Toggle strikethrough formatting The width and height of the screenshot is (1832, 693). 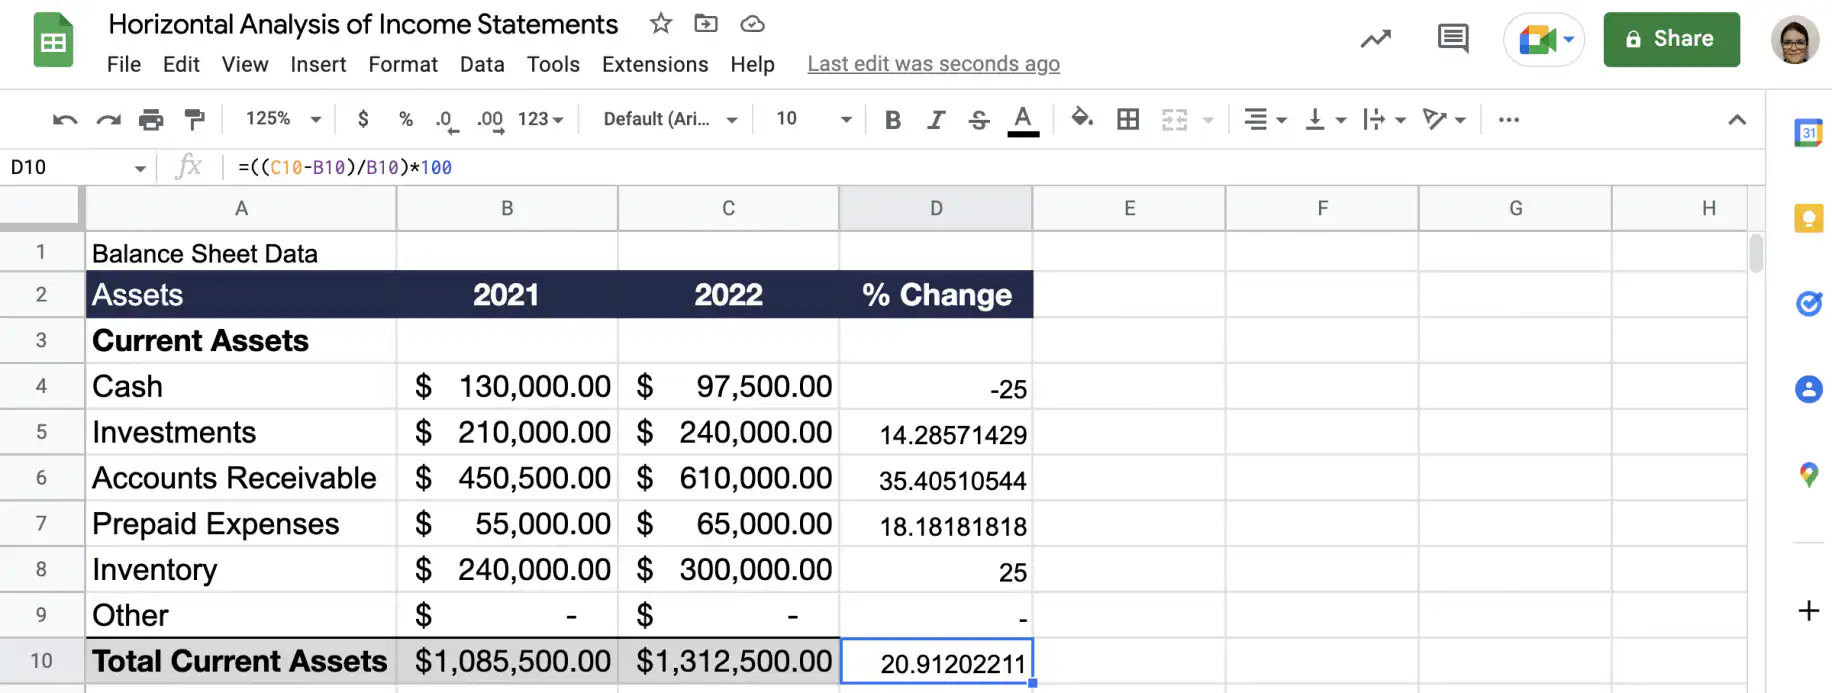click(x=979, y=120)
